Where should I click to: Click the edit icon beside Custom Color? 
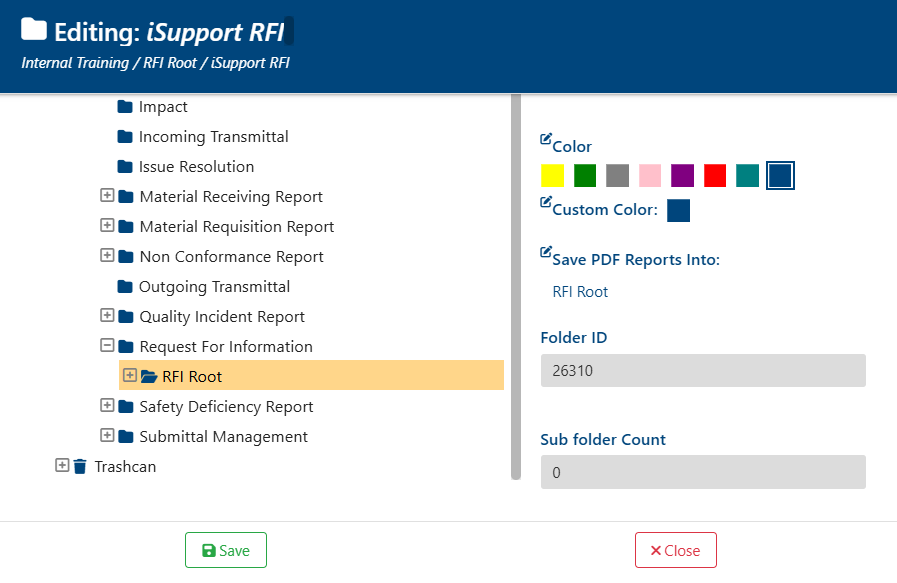pos(546,202)
